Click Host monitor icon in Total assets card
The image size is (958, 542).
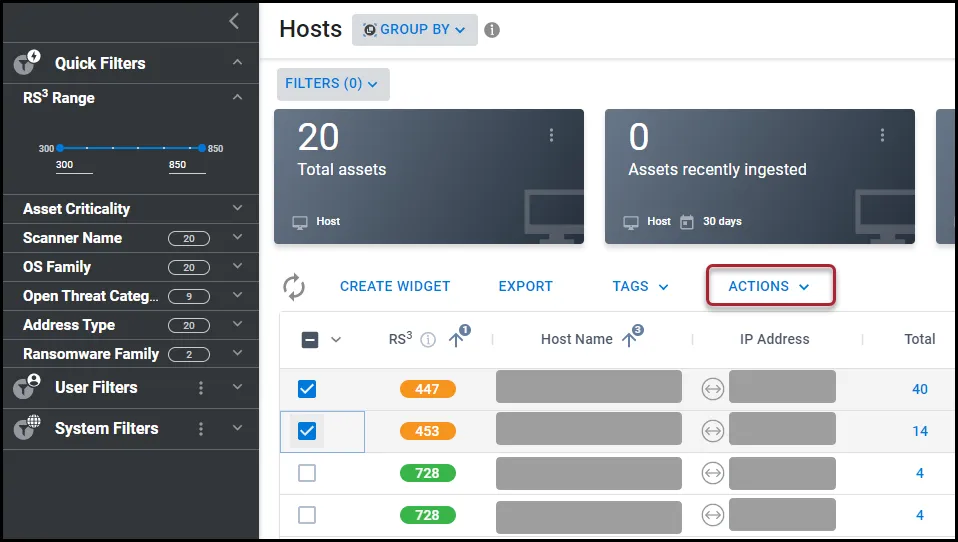click(300, 222)
